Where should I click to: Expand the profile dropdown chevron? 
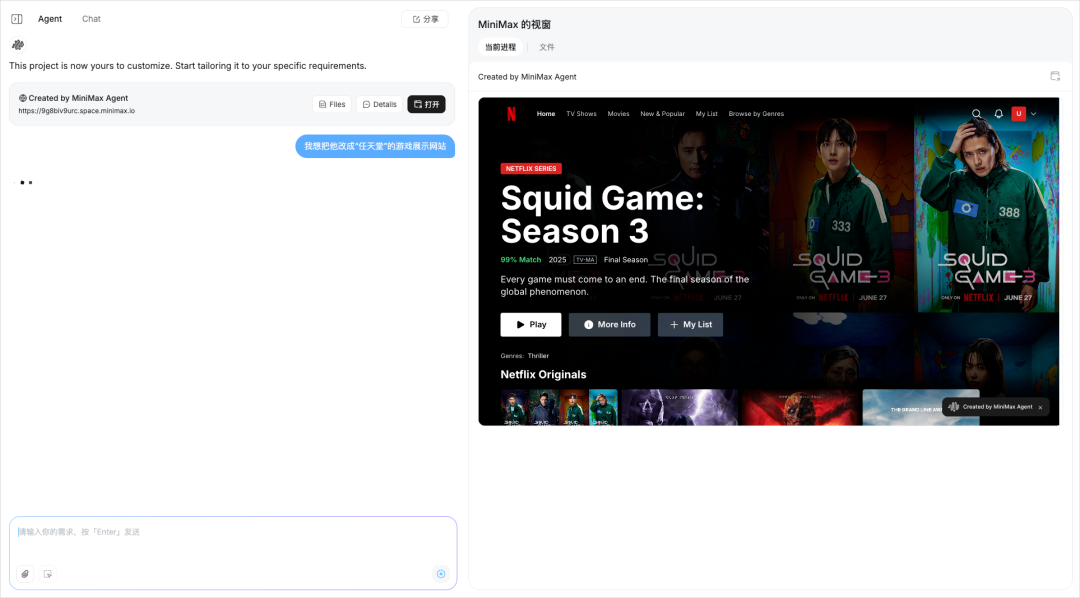(x=1033, y=114)
